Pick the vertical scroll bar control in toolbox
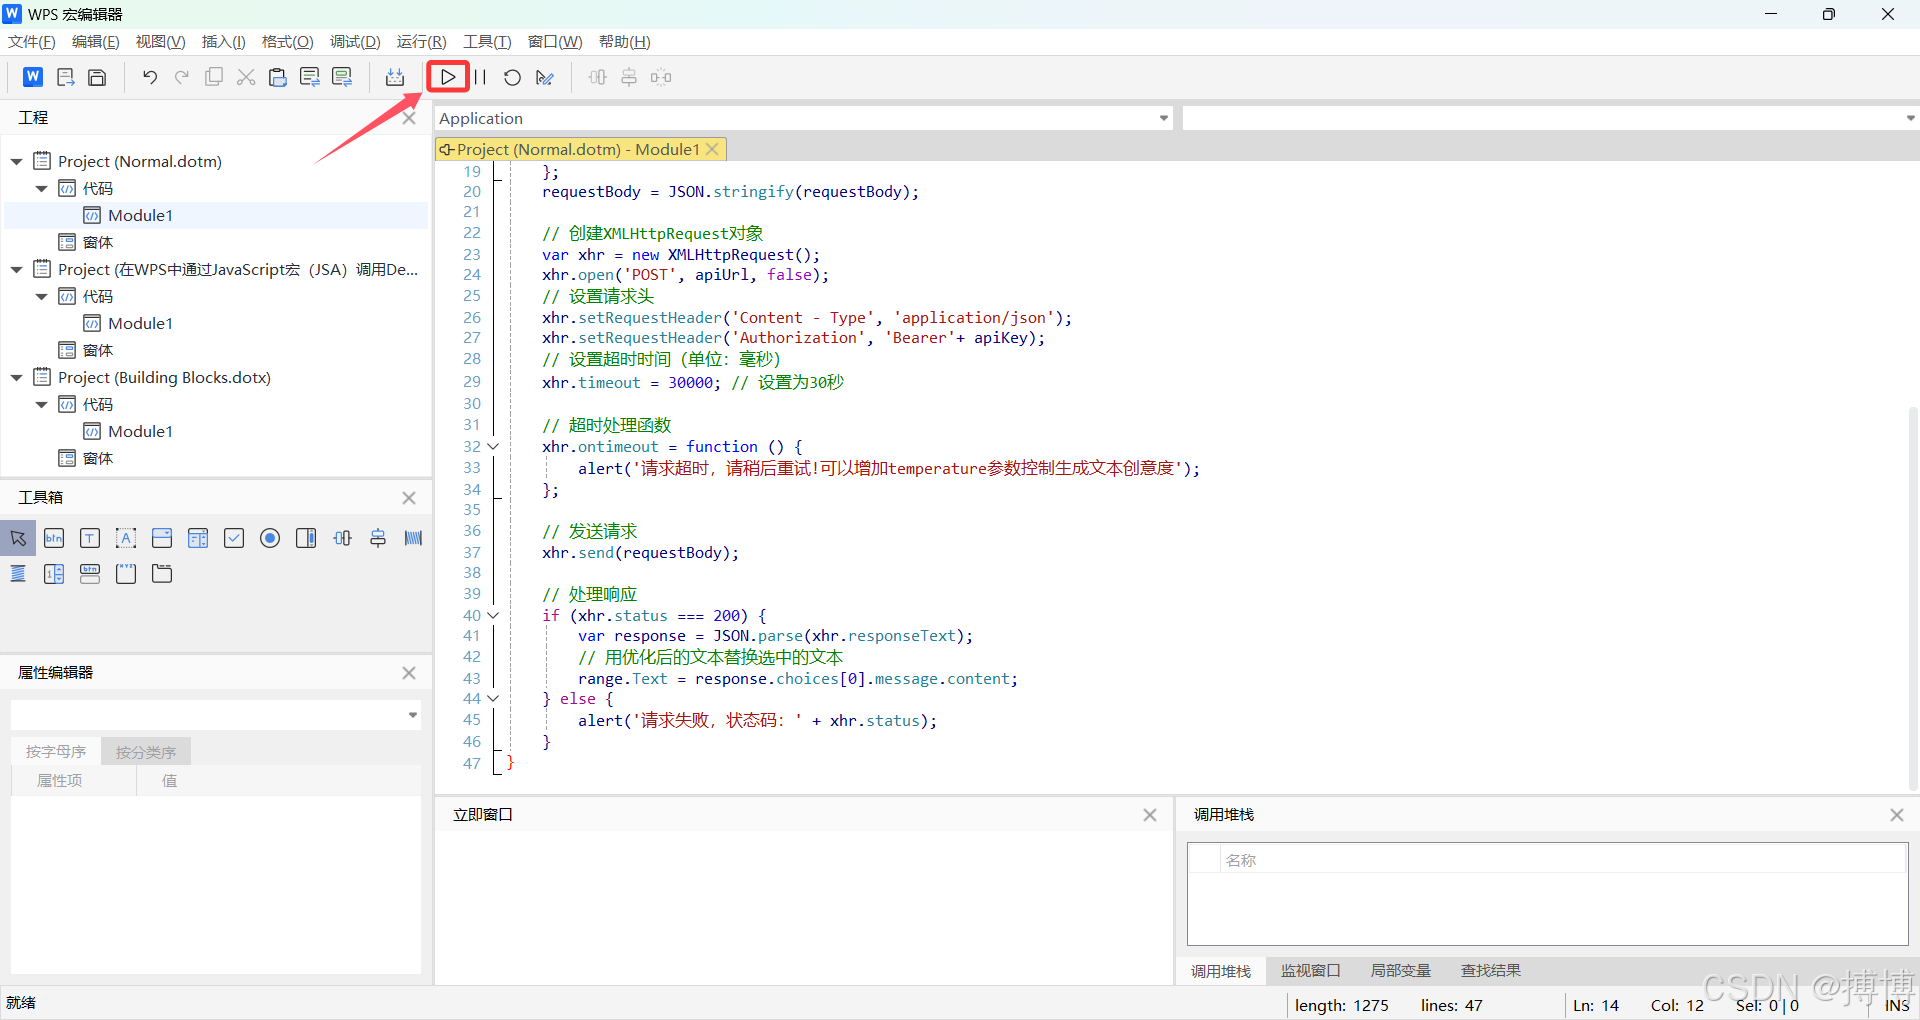 pos(306,538)
